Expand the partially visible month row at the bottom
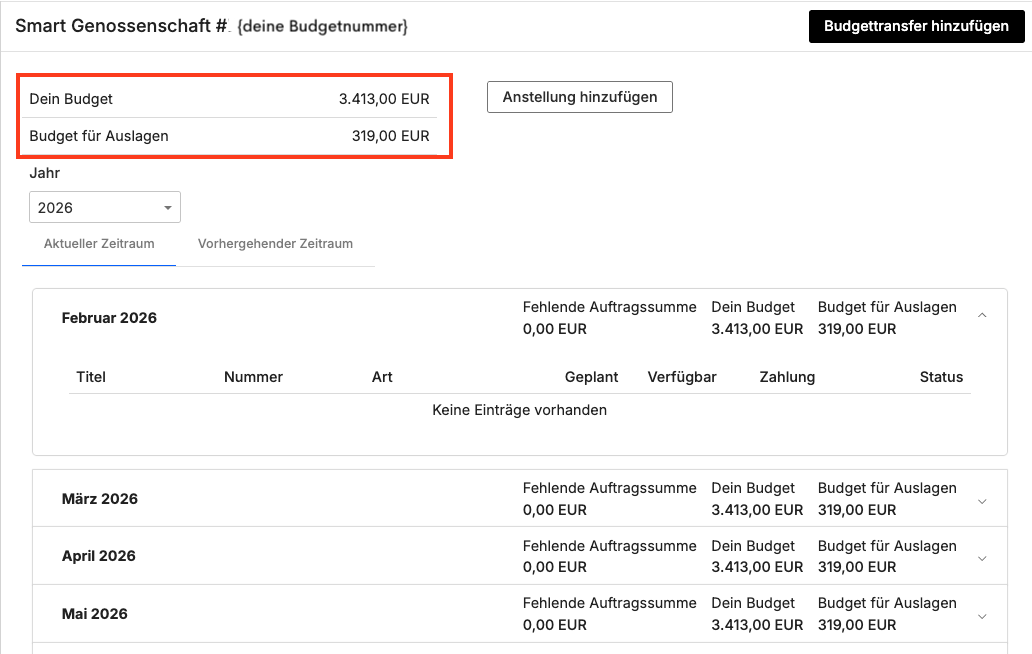1032x654 pixels. coord(981,649)
